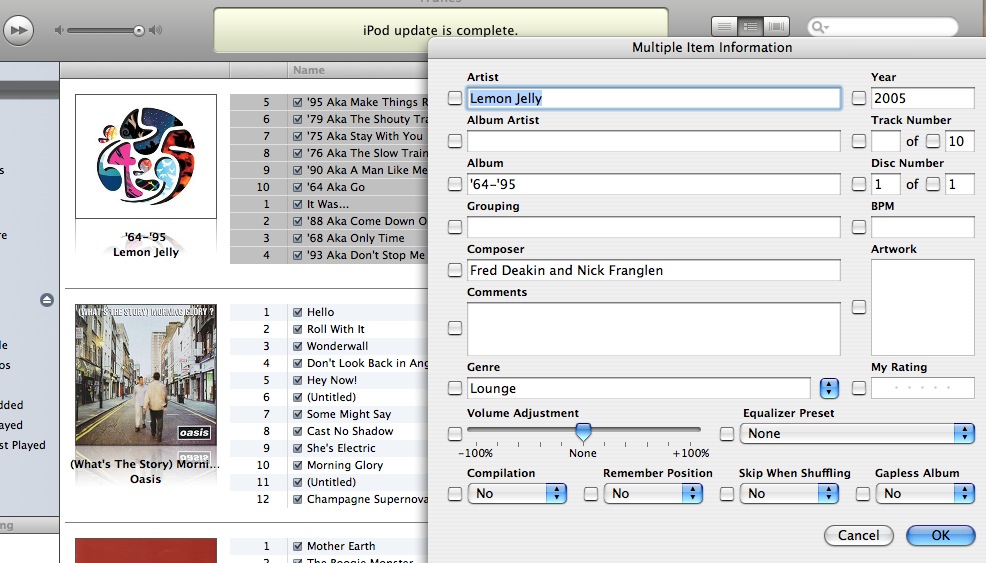
Task: Switch to list view button
Action: point(724,26)
